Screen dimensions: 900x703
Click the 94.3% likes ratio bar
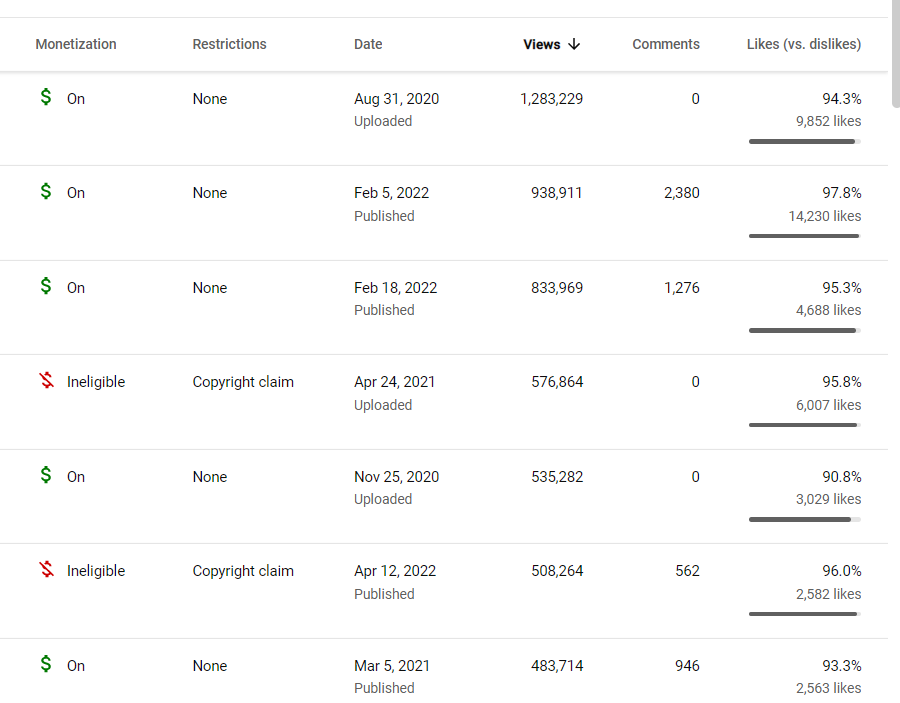(x=805, y=142)
